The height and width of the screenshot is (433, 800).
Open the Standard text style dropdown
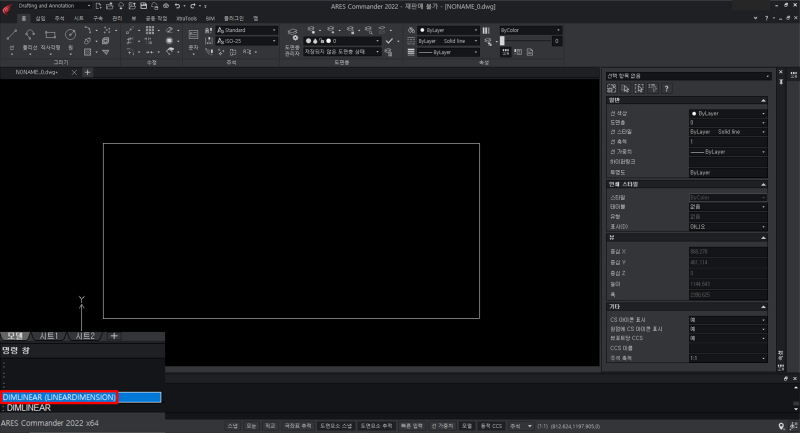247,30
